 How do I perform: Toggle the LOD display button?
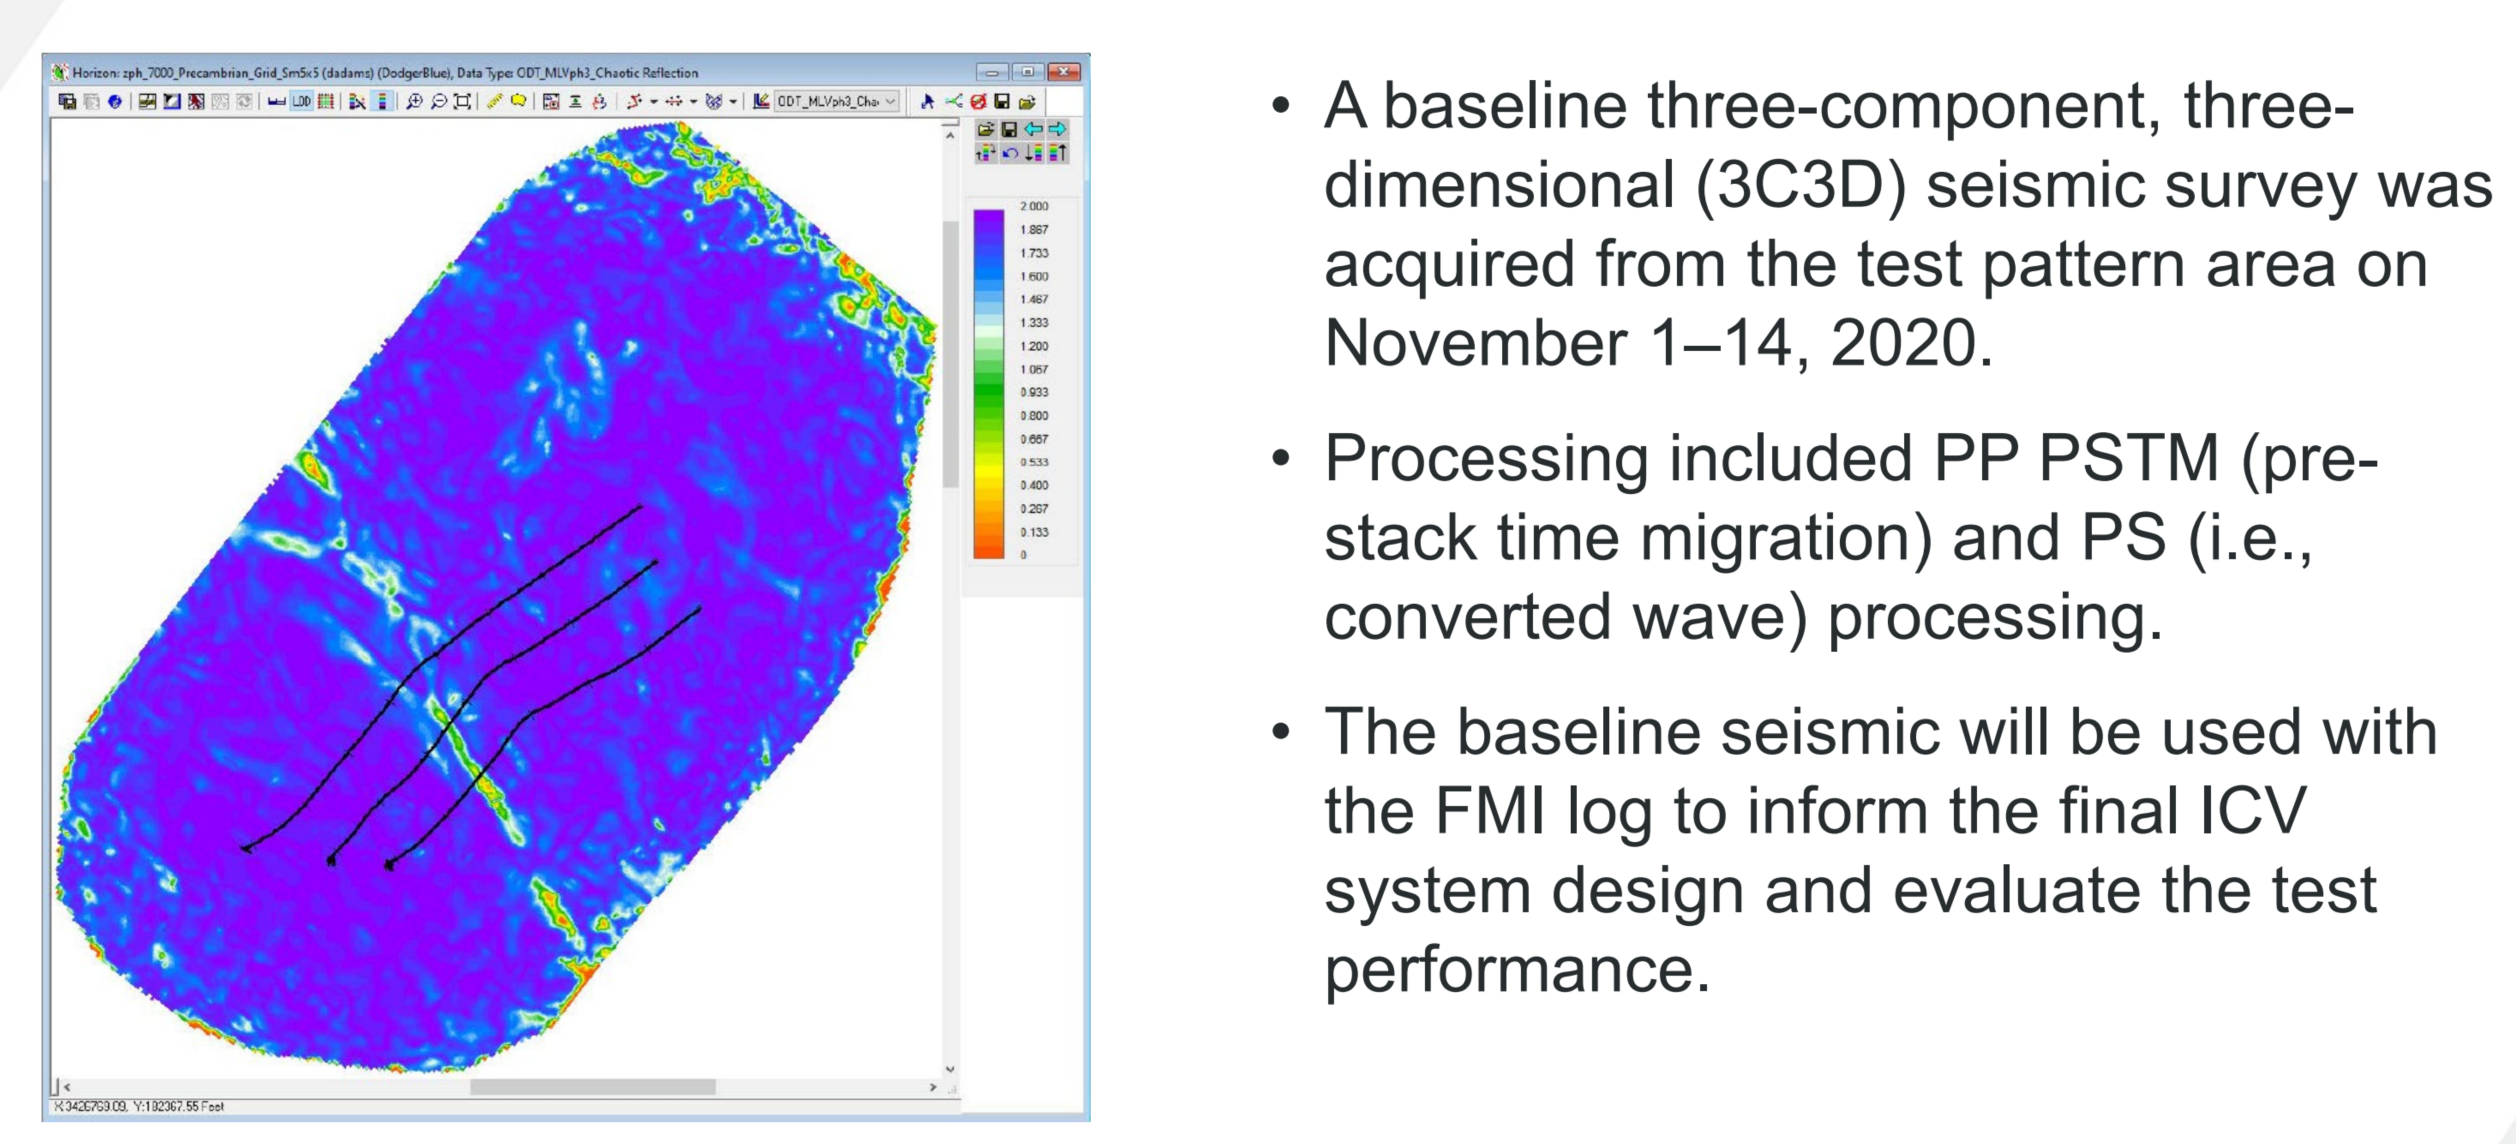[301, 101]
